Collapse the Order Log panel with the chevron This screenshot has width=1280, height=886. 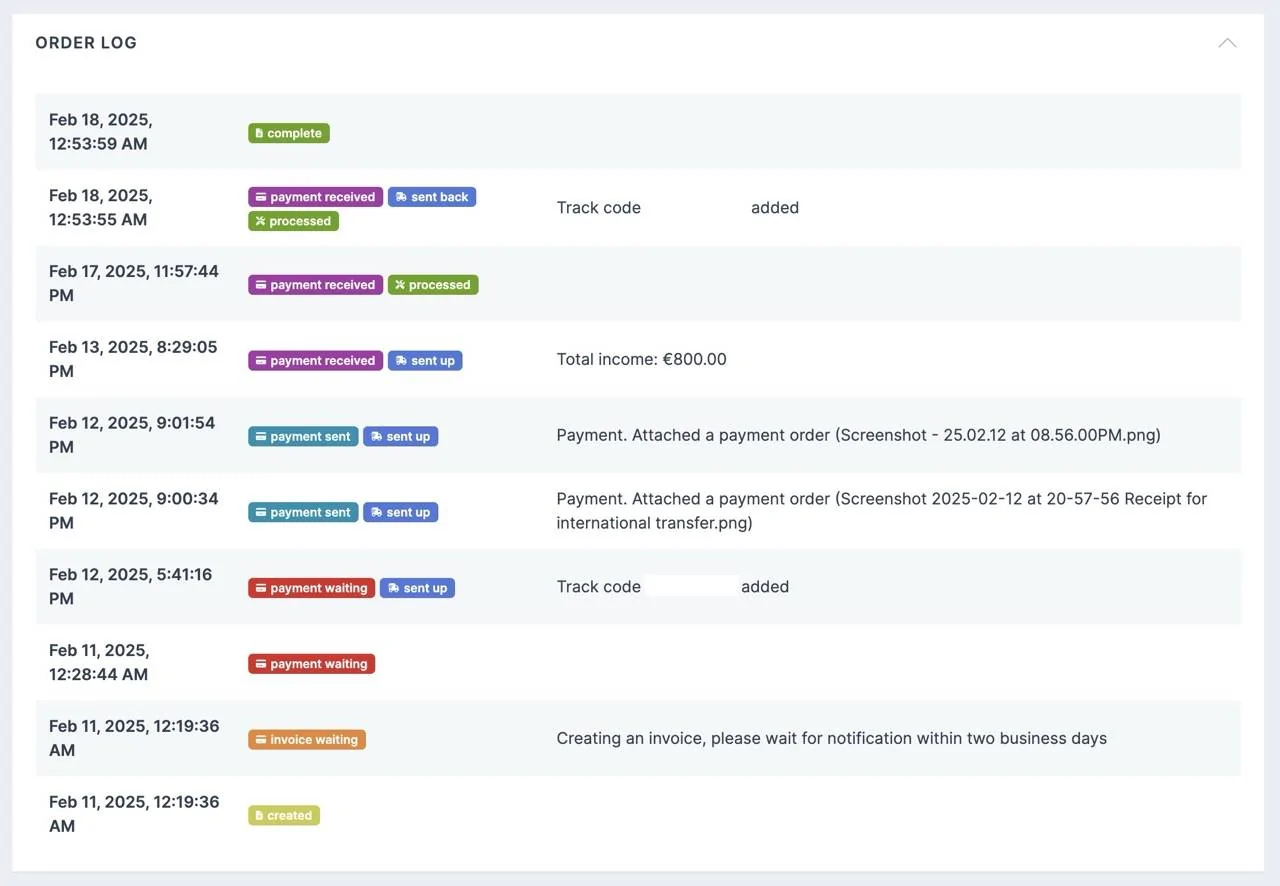tap(1227, 43)
